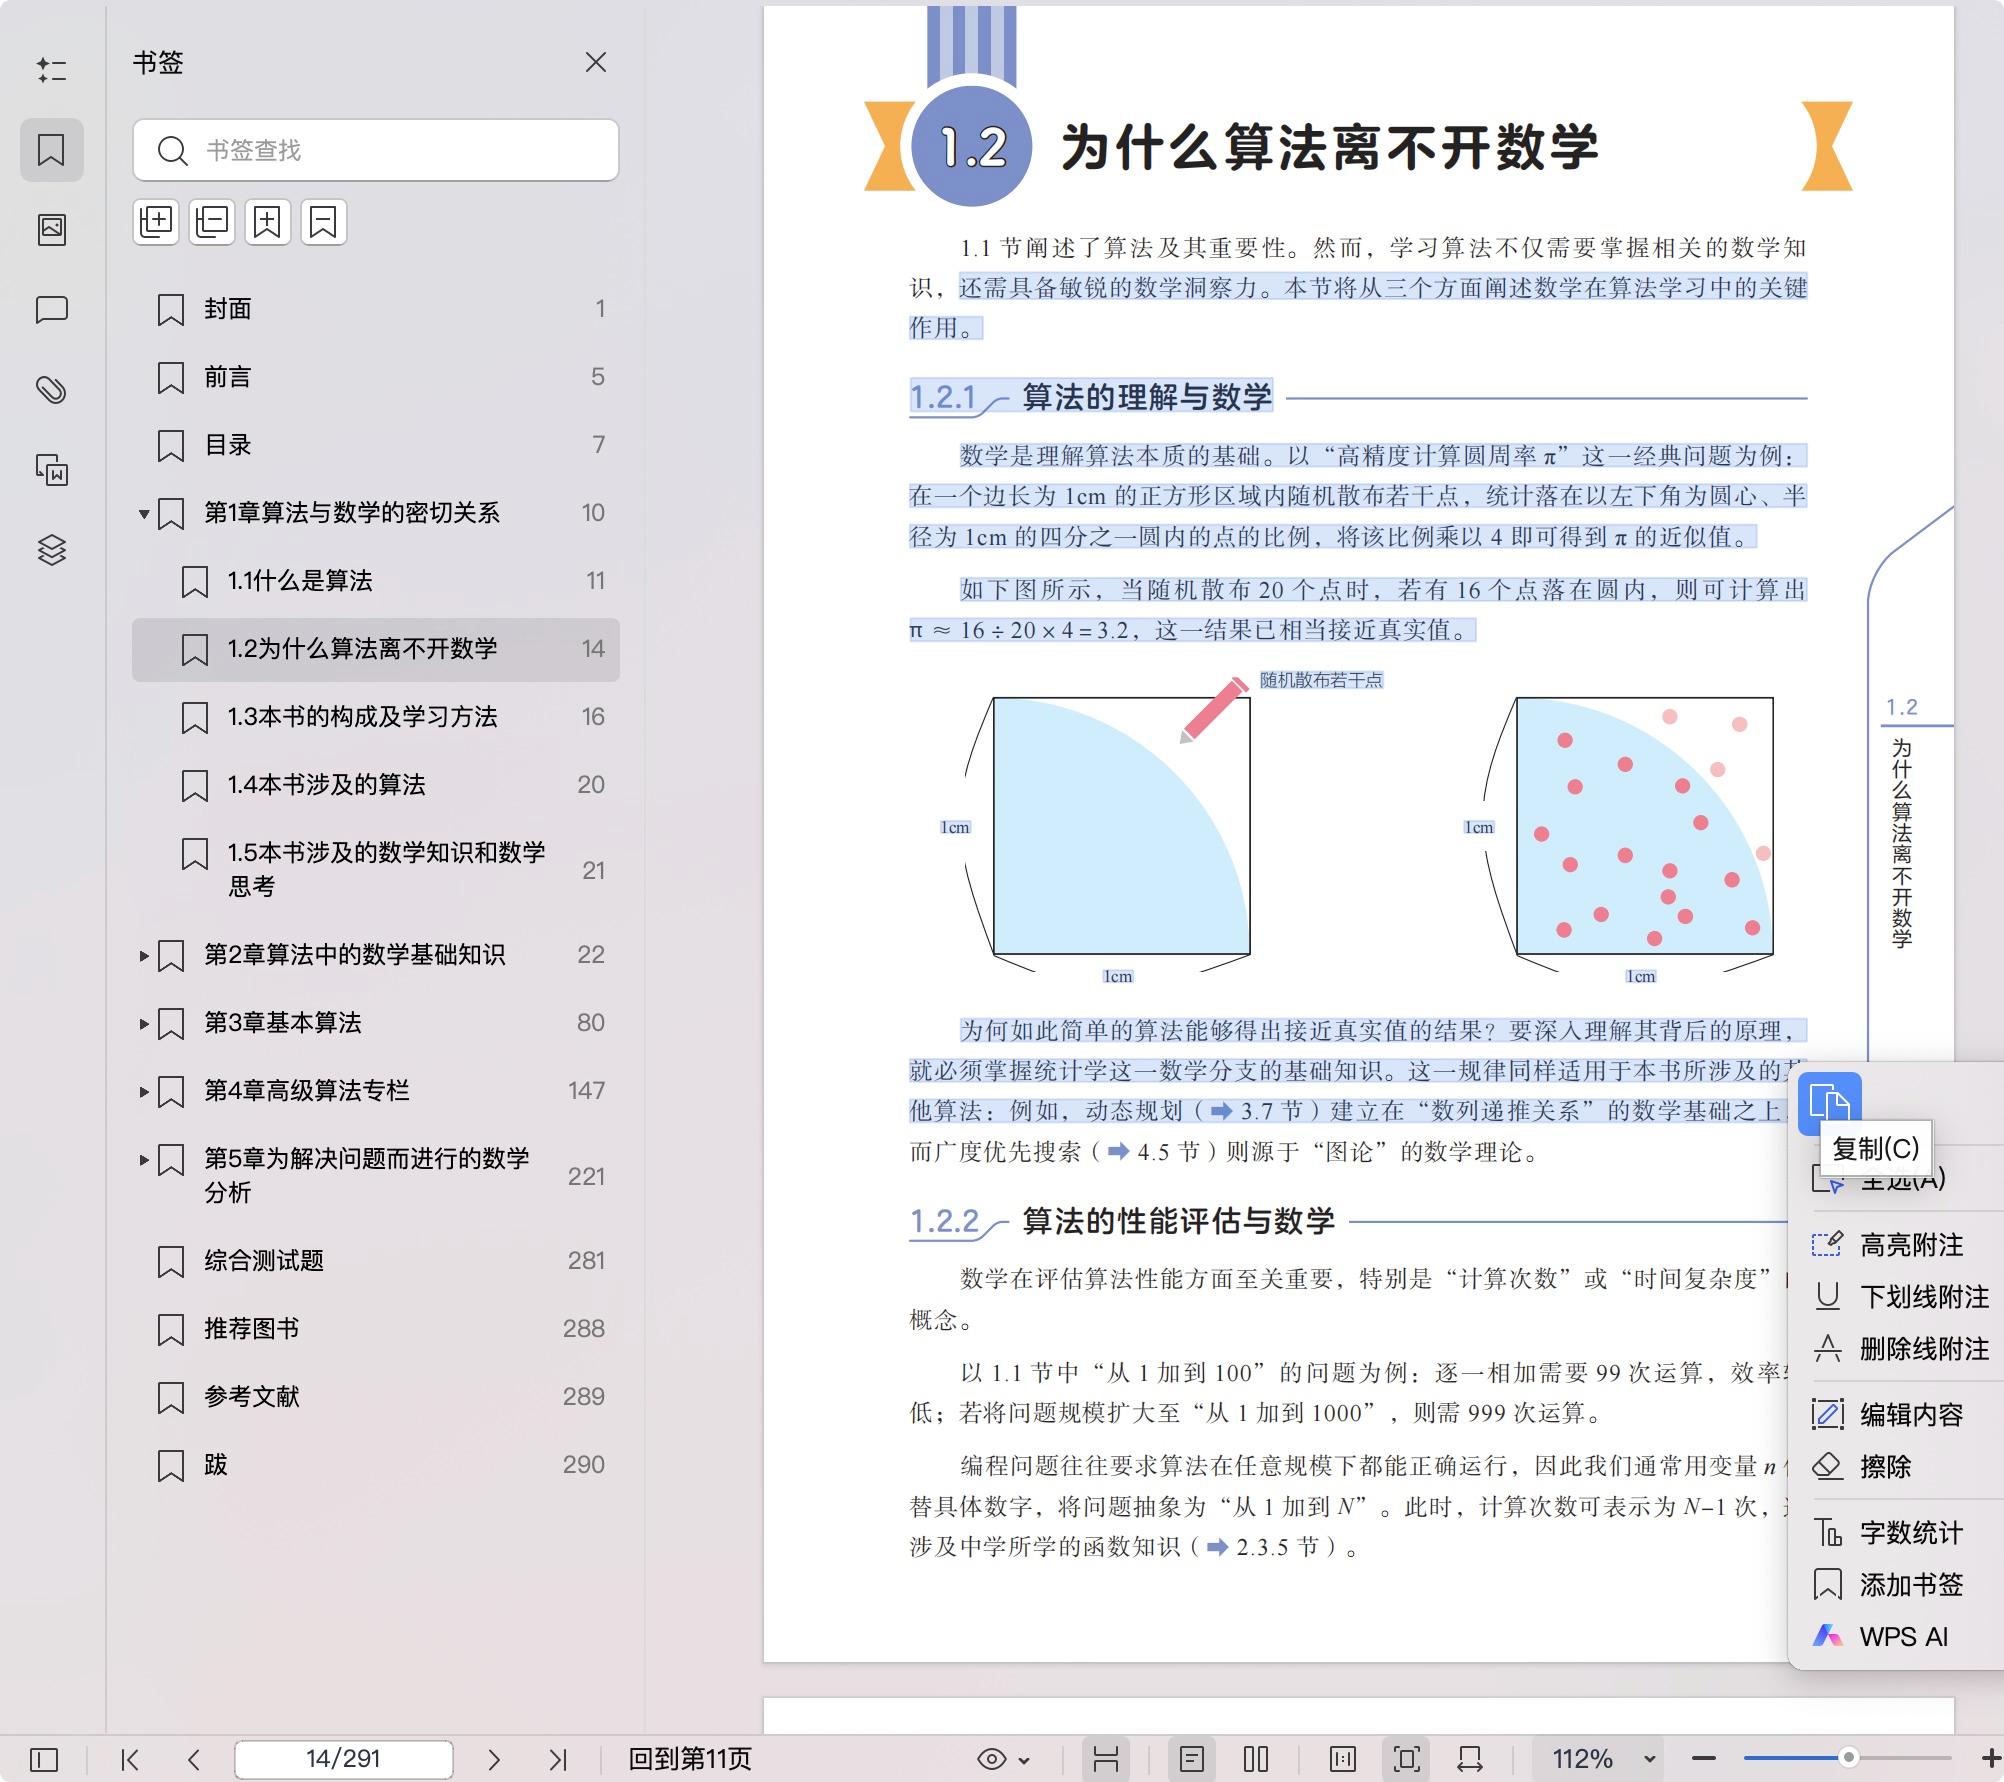The image size is (2004, 1782).
Task: Open the Attachments panel in the sidebar
Action: tap(52, 390)
